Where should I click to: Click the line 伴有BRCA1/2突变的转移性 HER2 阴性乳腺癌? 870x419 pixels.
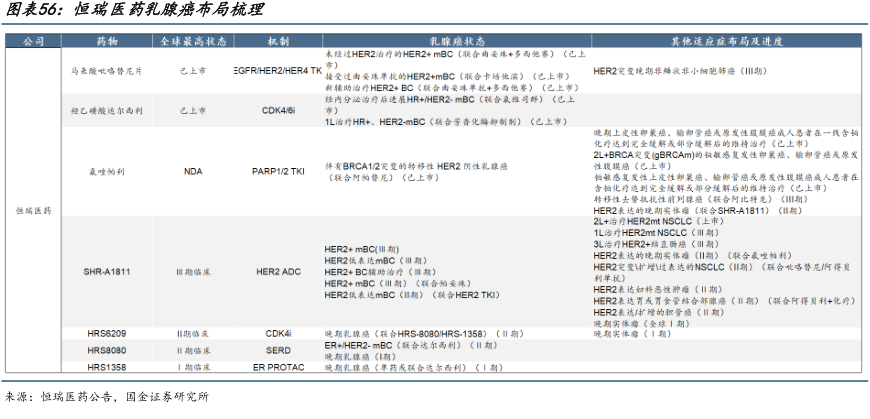coord(416,166)
